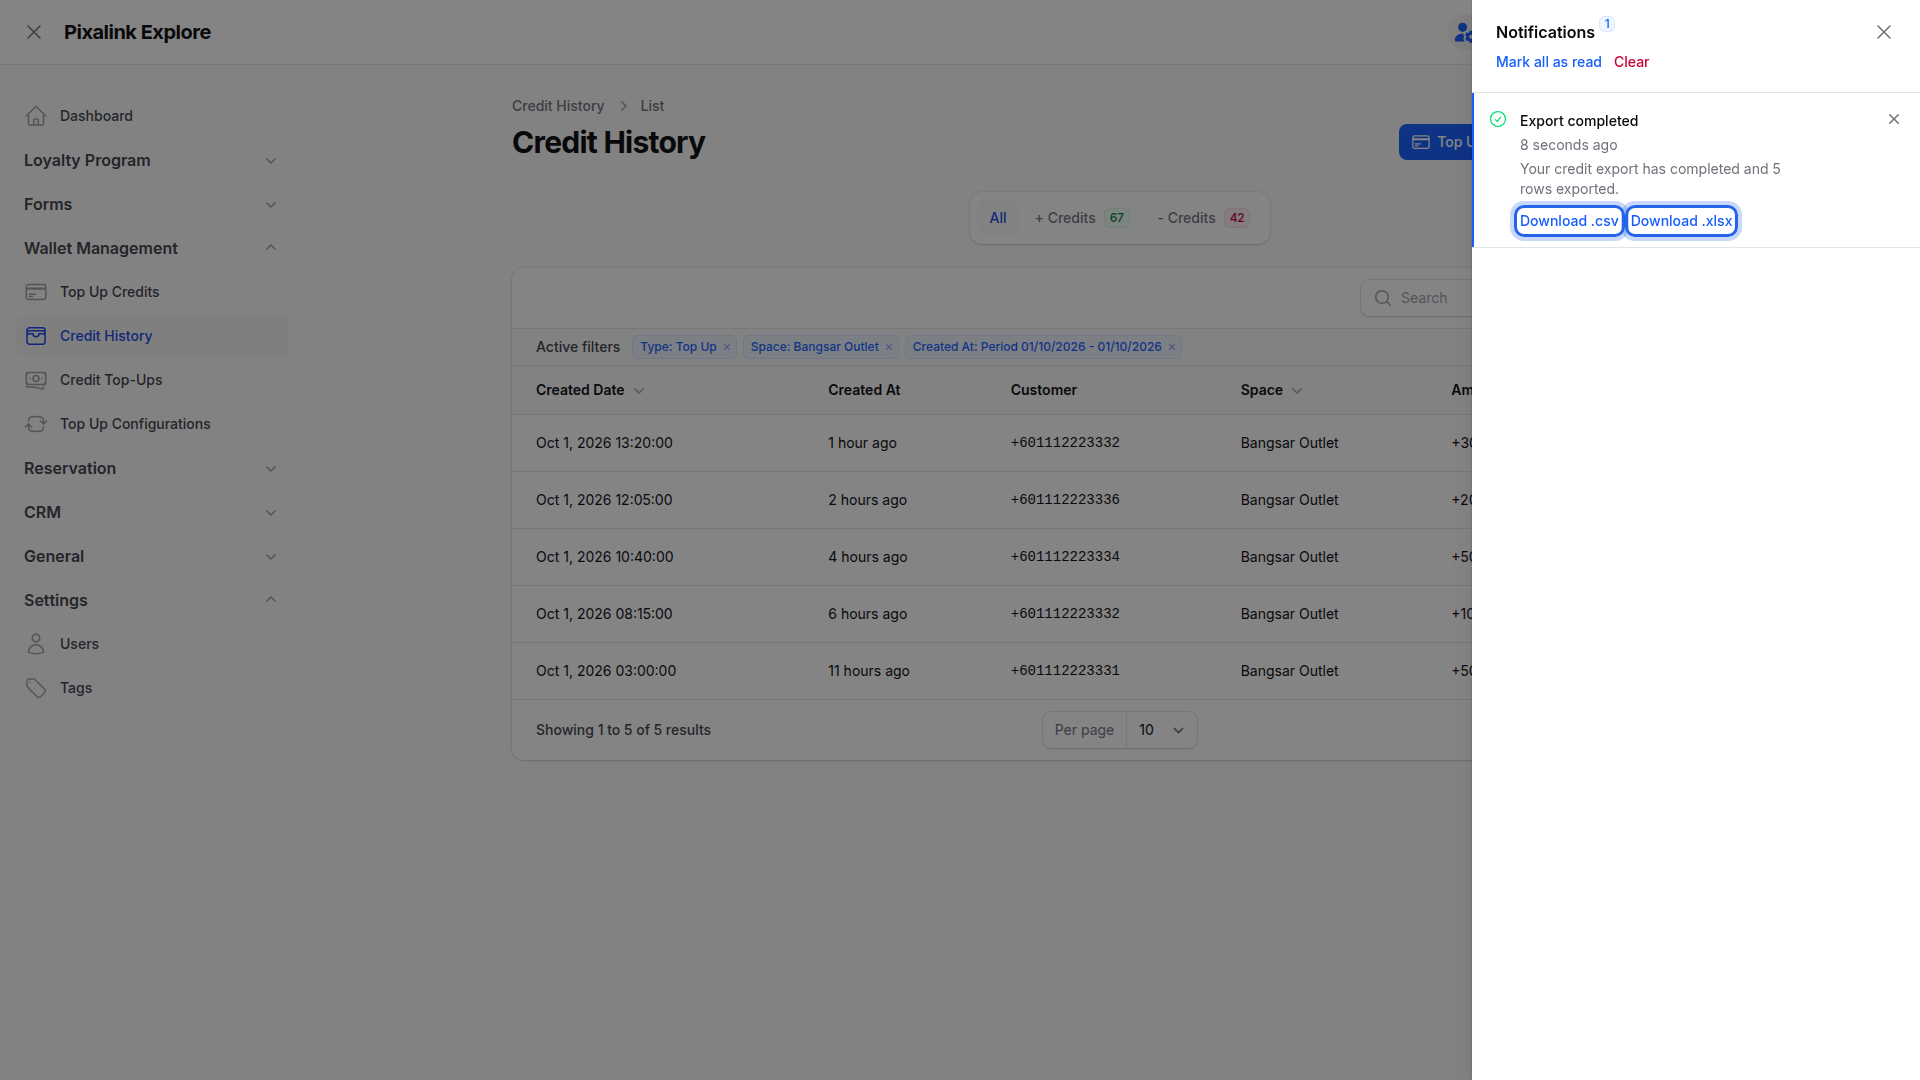Screen dimensions: 1920x1080
Task: Click the Pixalink Explore title
Action: [137, 32]
